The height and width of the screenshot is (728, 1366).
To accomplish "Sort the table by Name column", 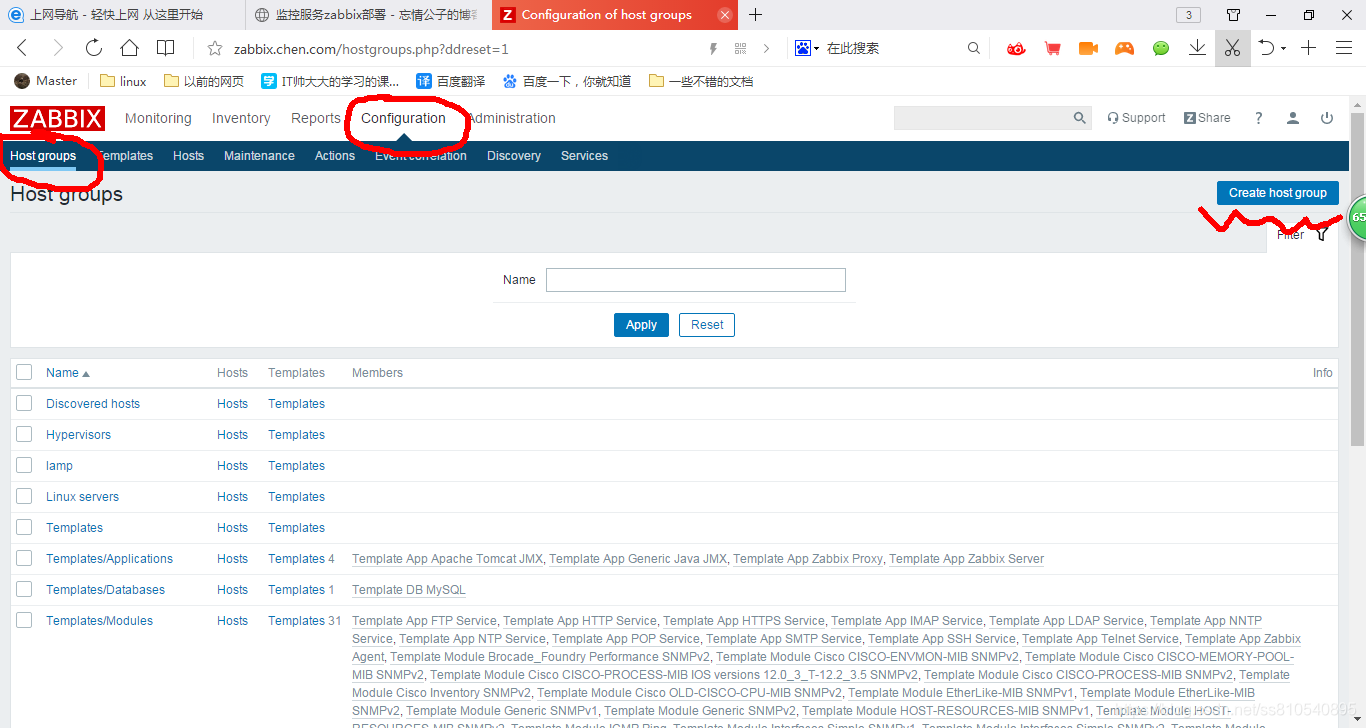I will point(67,373).
